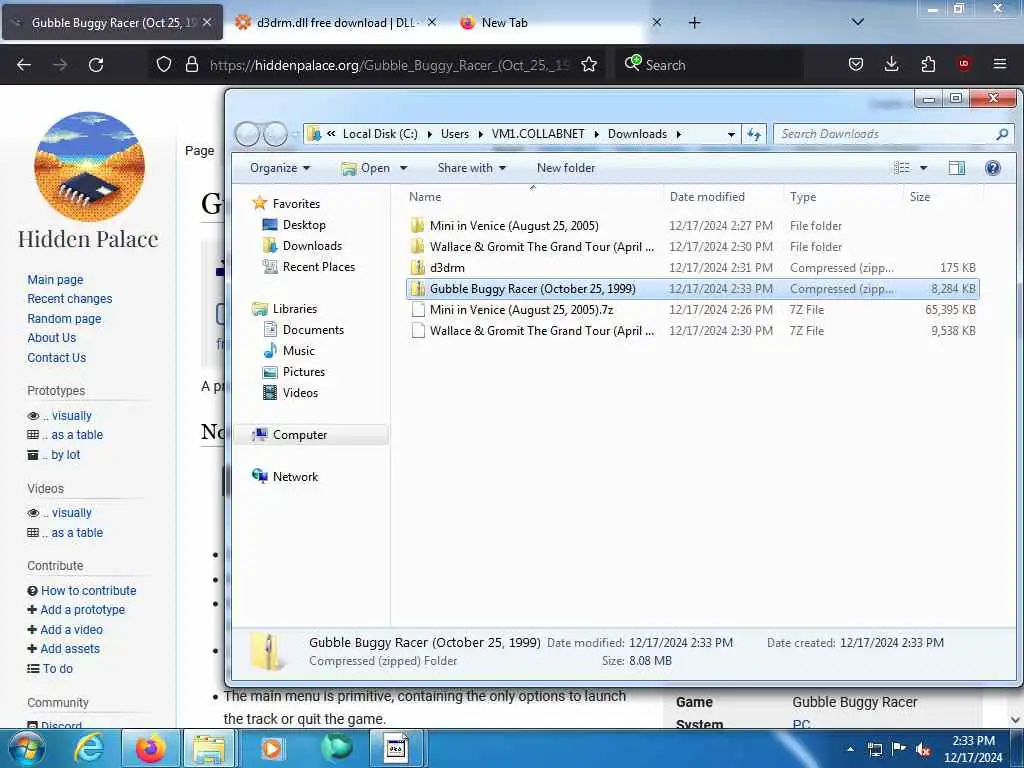Expand view options dropdown arrow
This screenshot has height=768, width=1024.
[x=923, y=168]
